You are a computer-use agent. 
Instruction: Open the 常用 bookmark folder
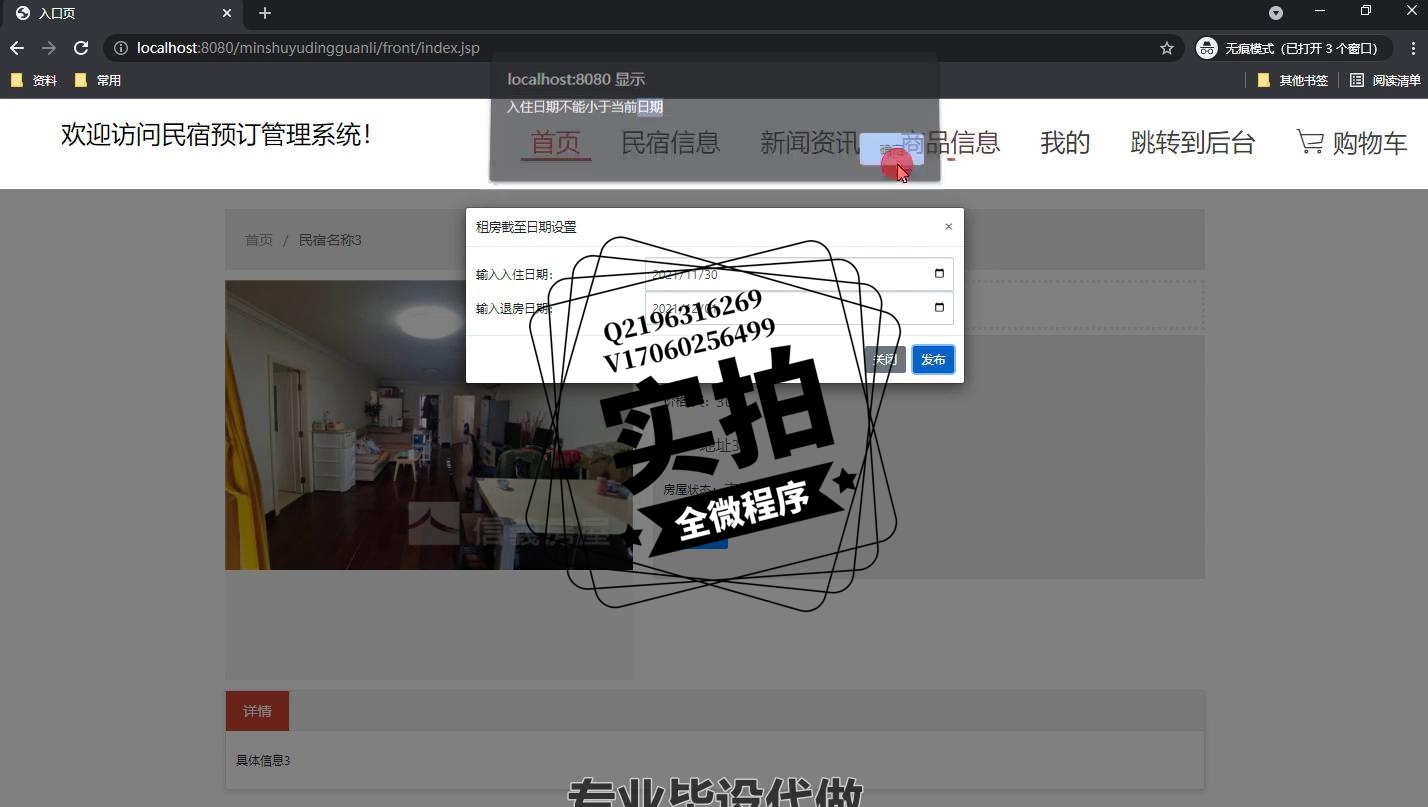click(98, 80)
